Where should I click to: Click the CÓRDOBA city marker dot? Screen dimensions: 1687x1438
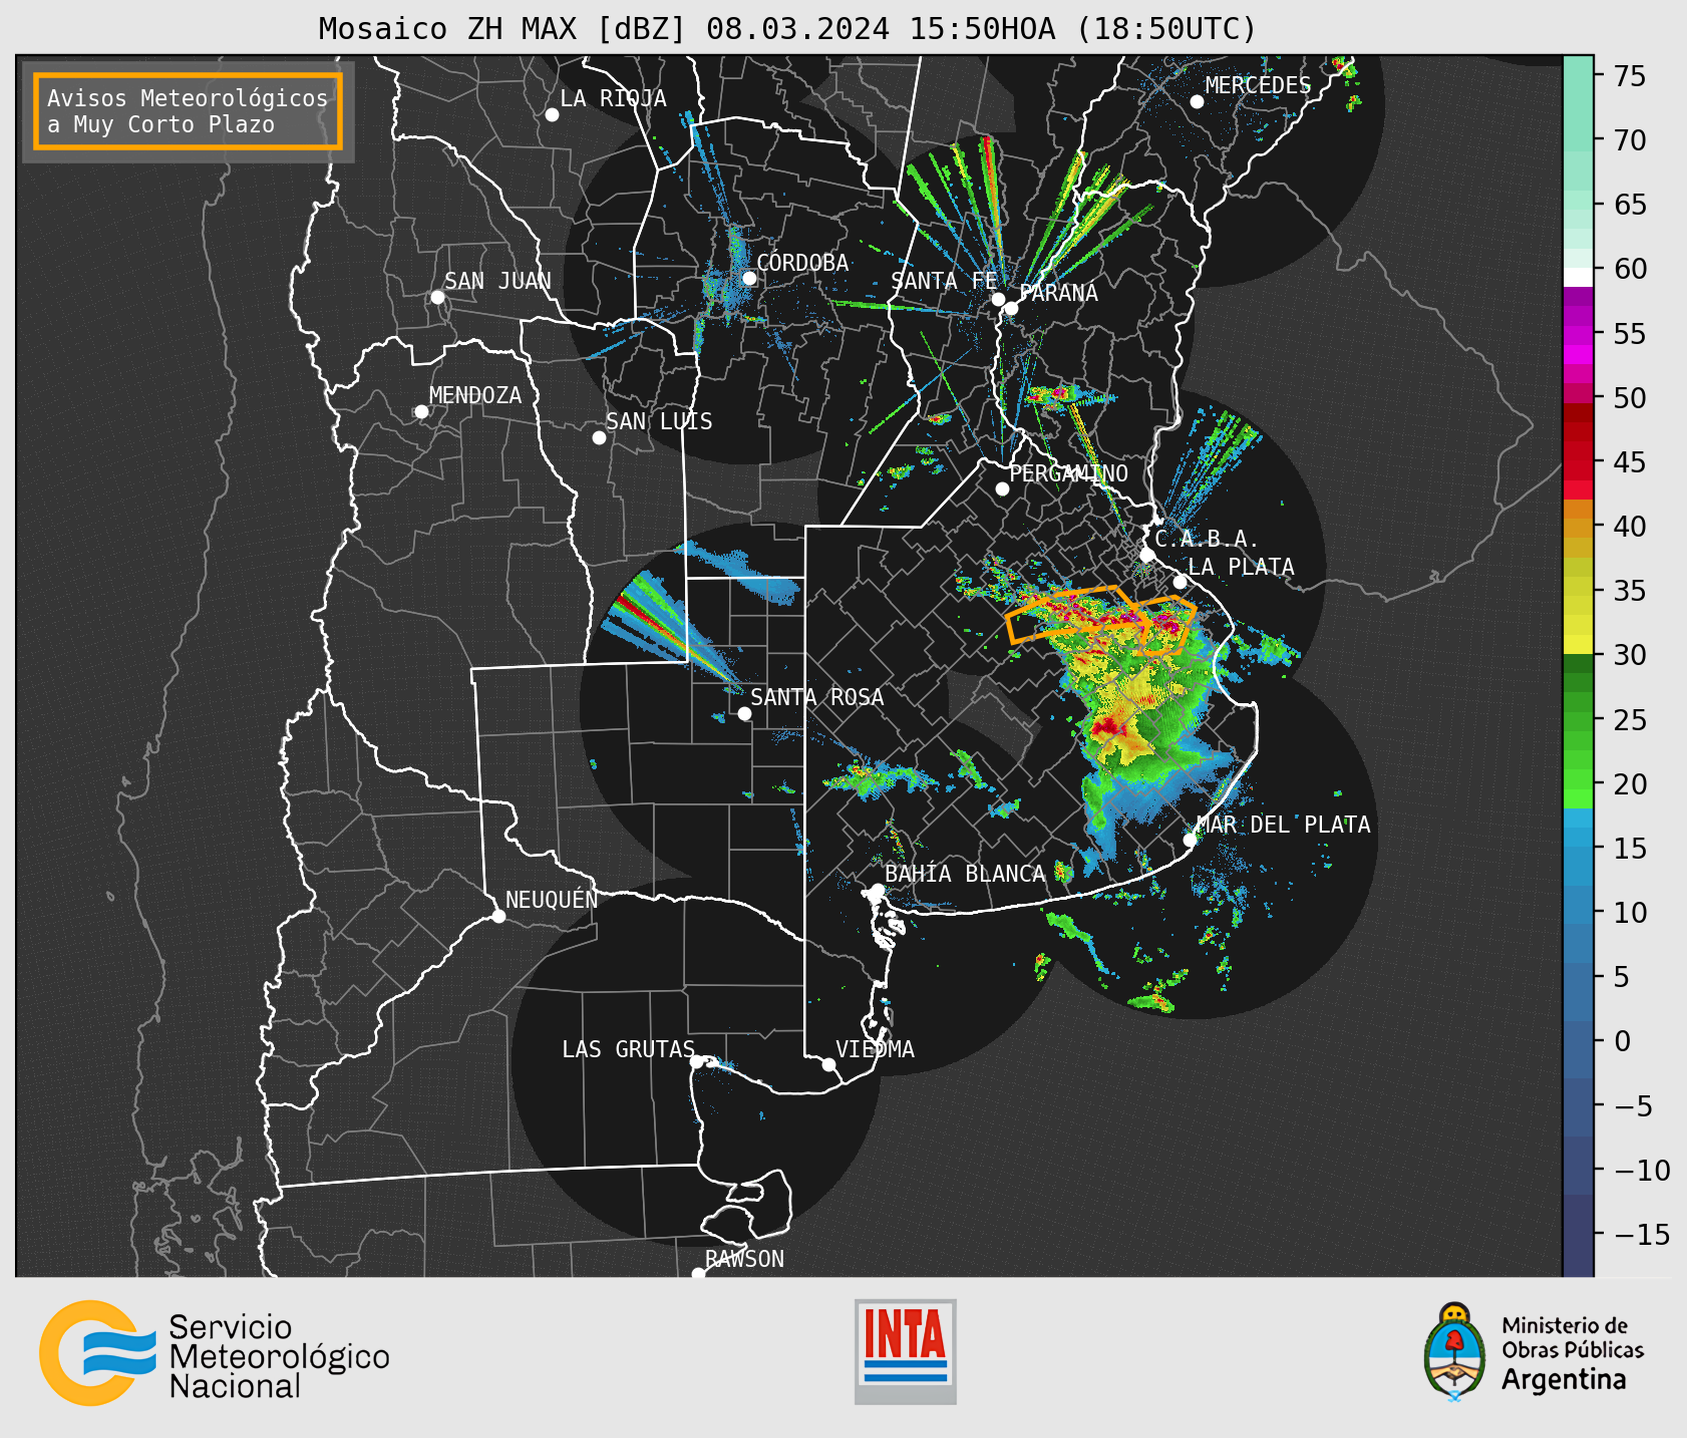click(x=749, y=278)
